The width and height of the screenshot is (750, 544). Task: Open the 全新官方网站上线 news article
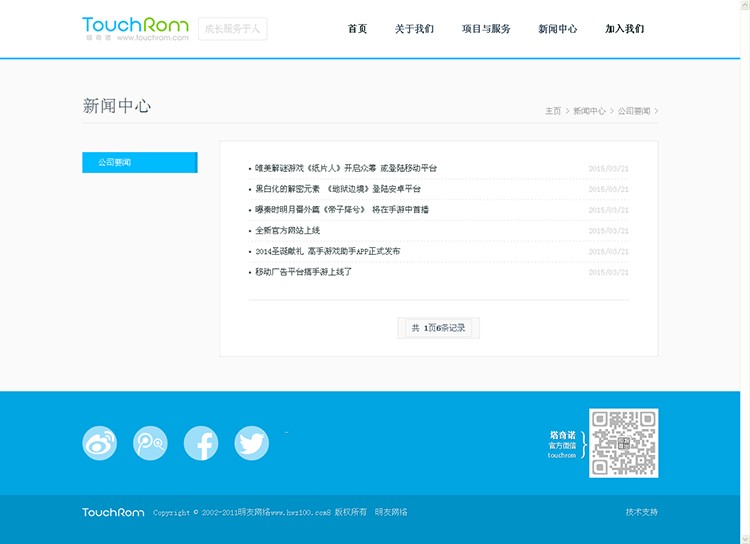287,230
